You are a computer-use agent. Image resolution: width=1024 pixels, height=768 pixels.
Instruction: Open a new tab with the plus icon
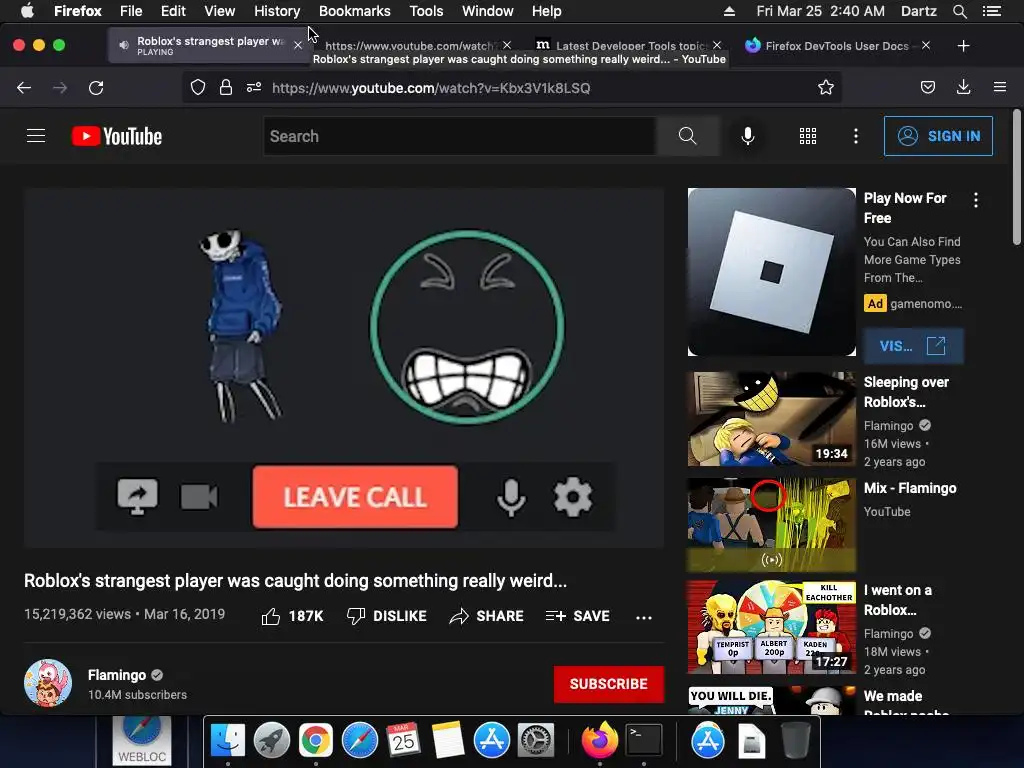[x=963, y=46]
